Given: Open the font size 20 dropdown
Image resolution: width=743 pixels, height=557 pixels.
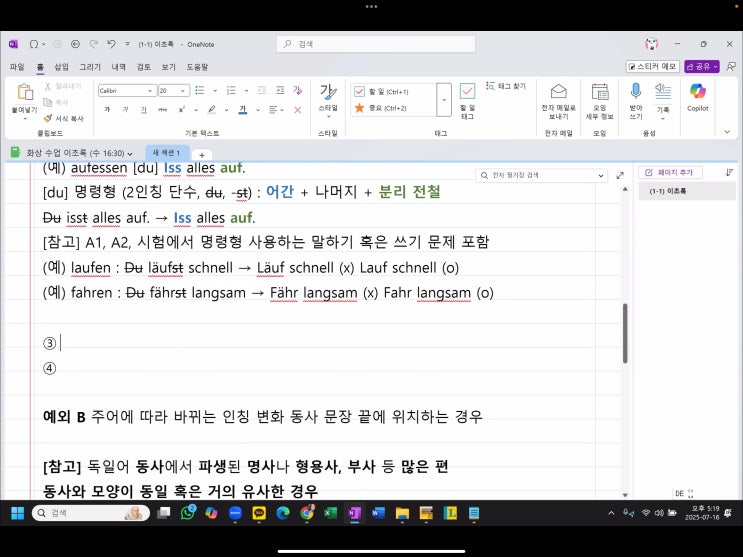Looking at the screenshot, I should tap(182, 91).
